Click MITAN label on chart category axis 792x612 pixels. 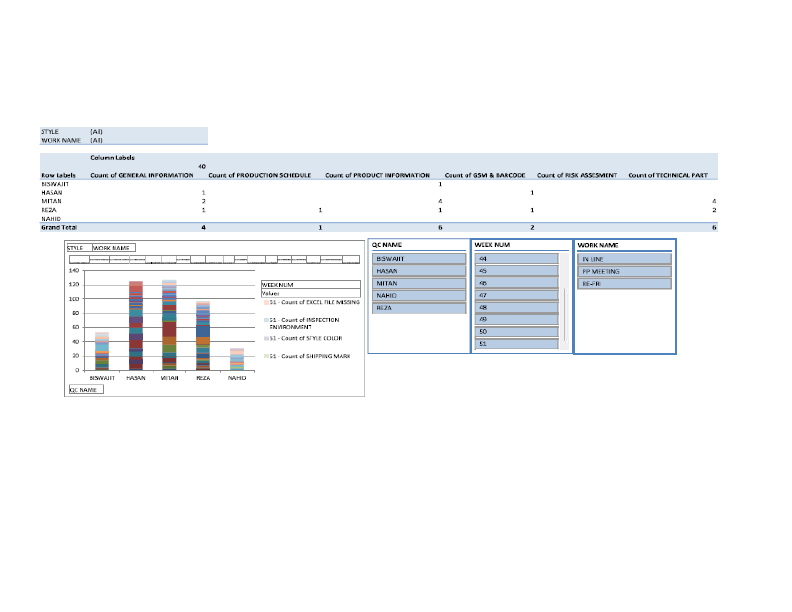169,378
